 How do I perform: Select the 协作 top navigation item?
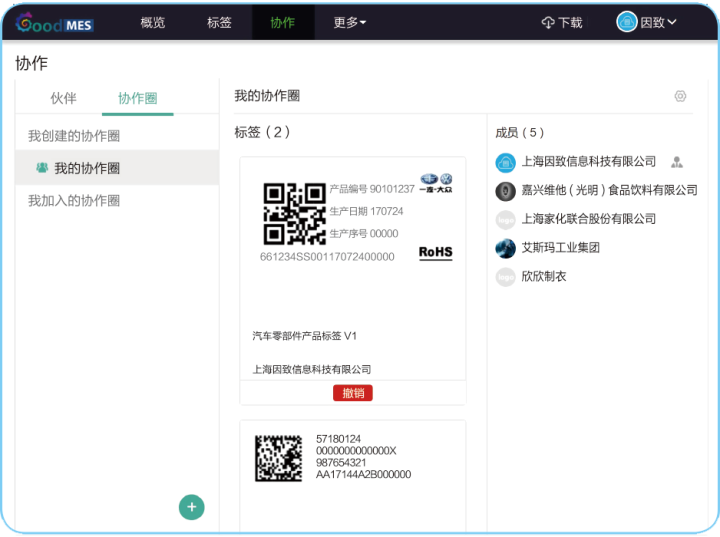282,22
